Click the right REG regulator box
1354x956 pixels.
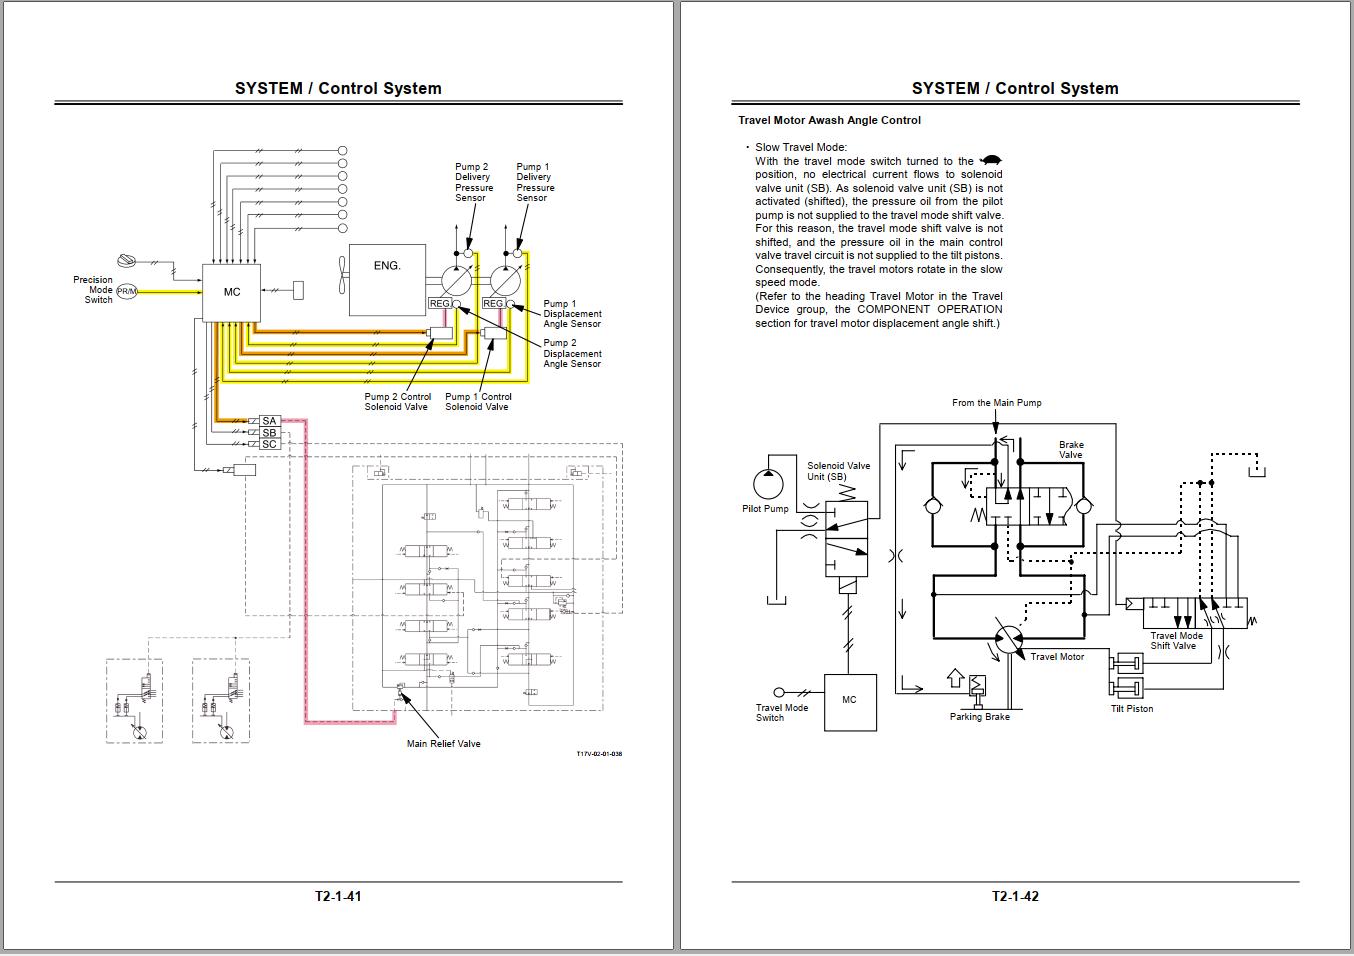pyautogui.click(x=493, y=303)
